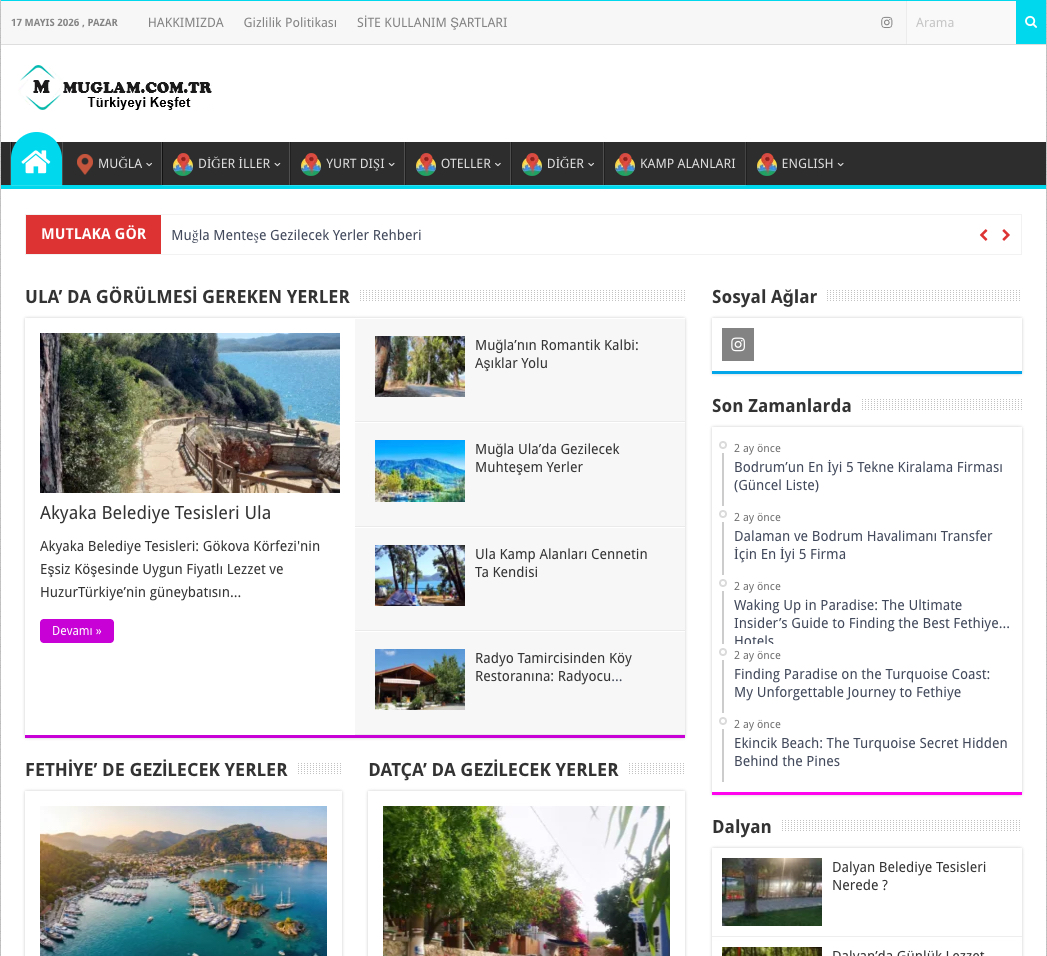Click the pin icon beside KAMP ALANLARI
This screenshot has width=1047, height=956.
click(624, 164)
